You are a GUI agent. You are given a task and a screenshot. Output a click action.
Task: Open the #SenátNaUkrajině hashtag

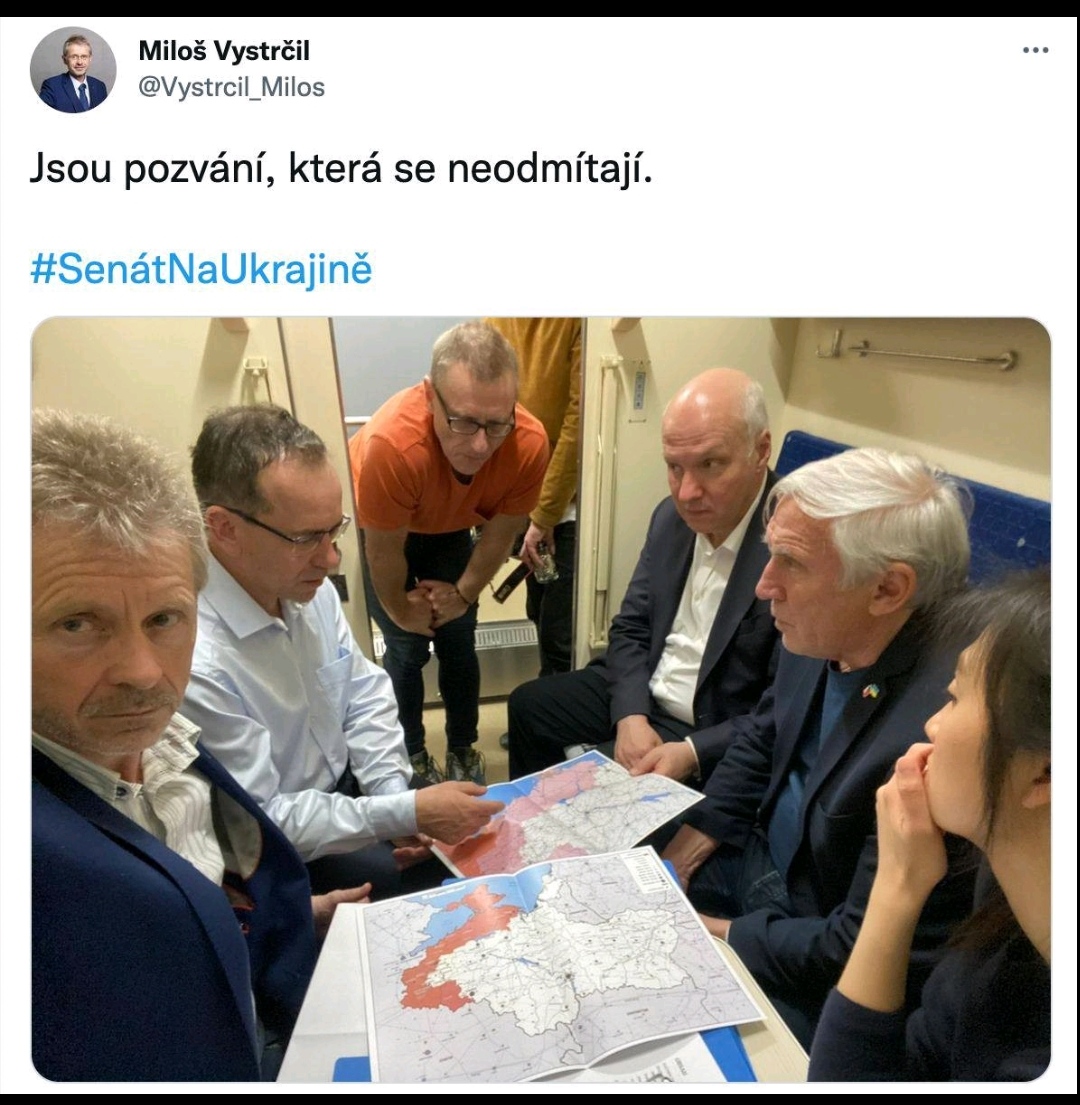pos(201,270)
